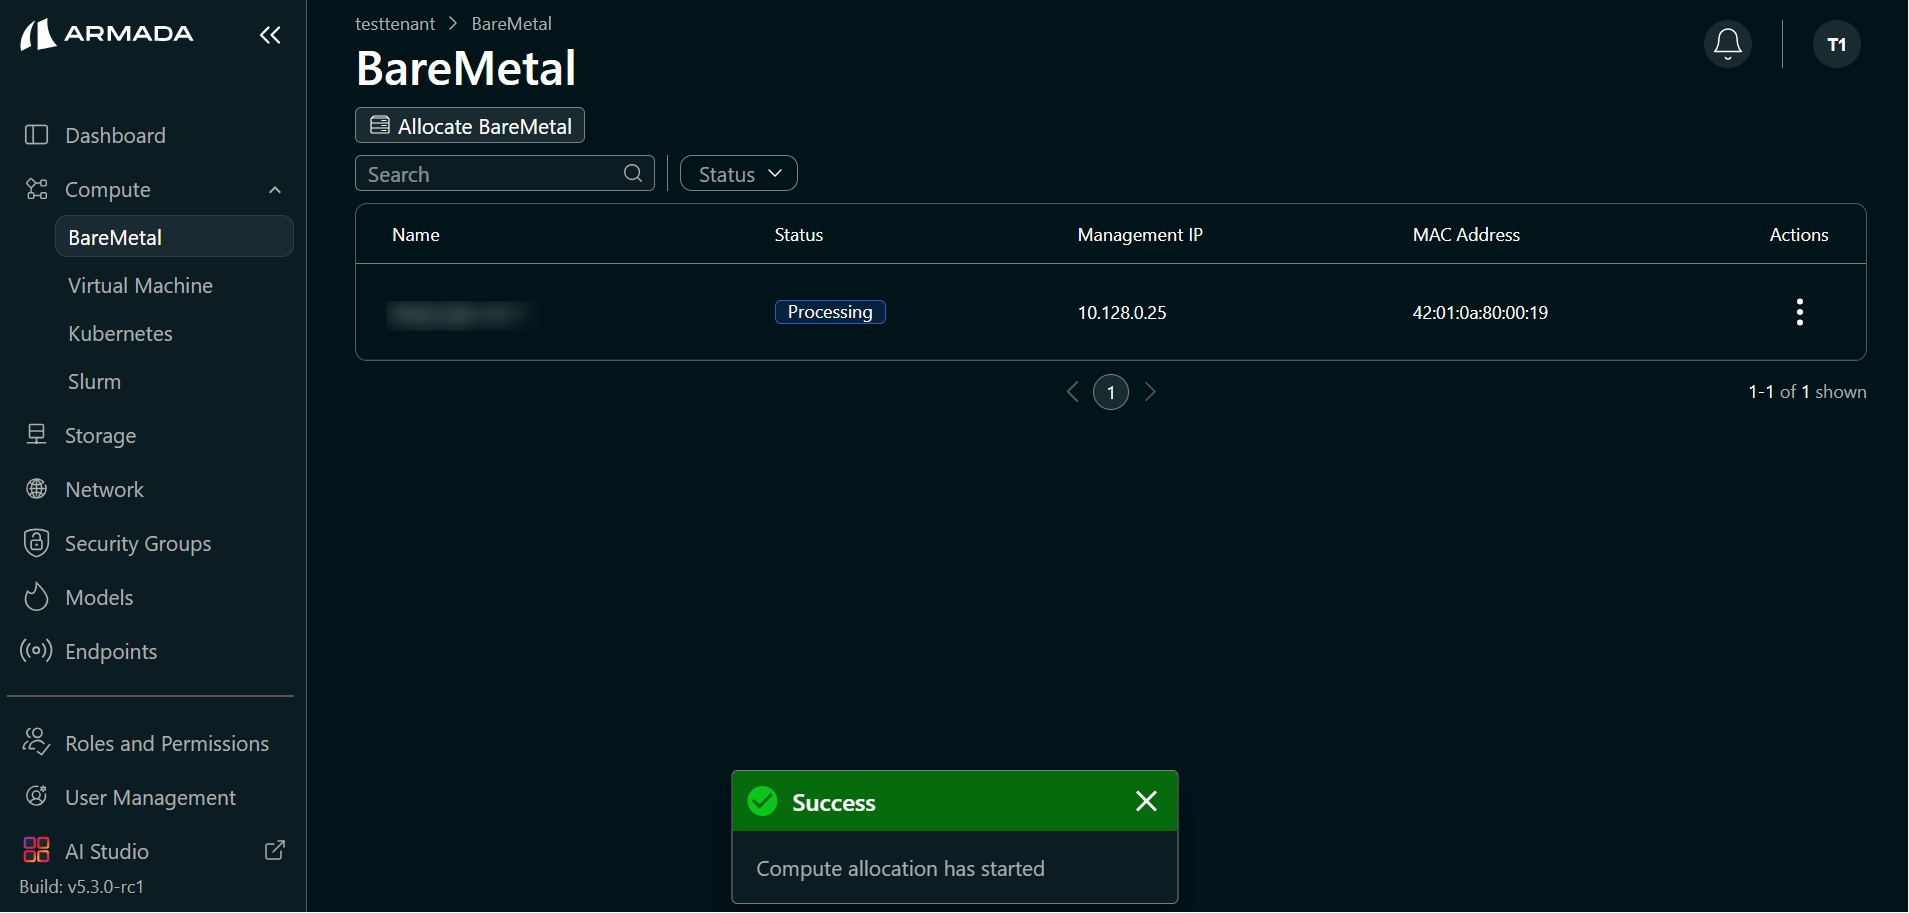Screen dimensions: 1909x913
Task: Click management IP 10.128.0.25
Action: [x=1122, y=313]
